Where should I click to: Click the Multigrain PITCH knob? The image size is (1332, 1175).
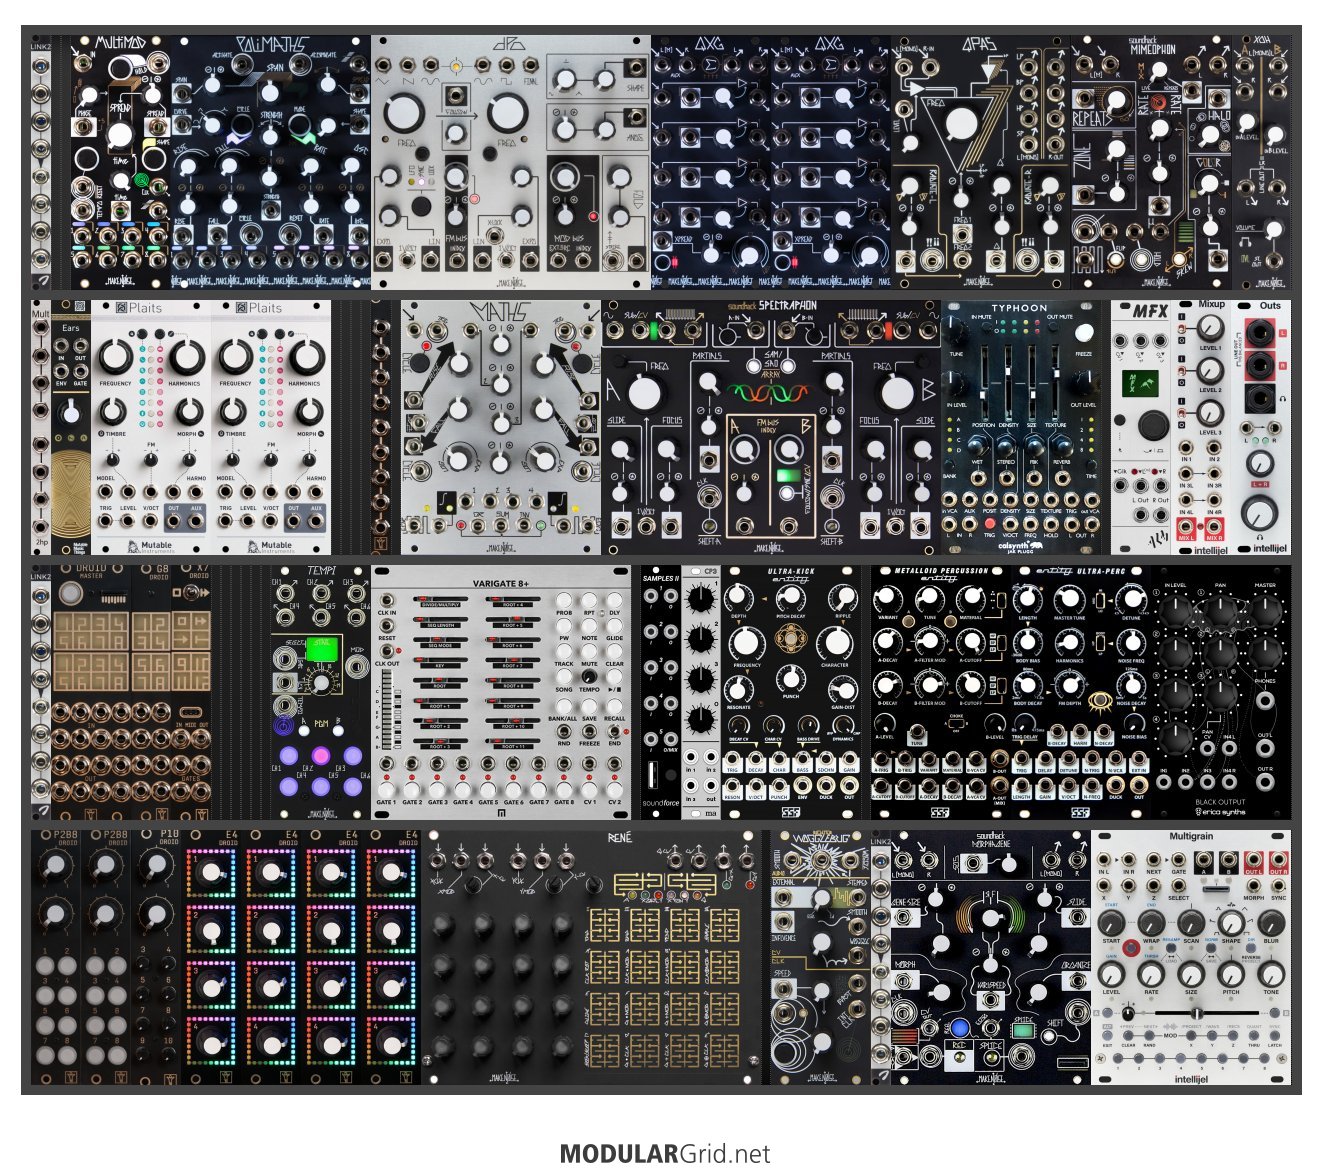1231,974
